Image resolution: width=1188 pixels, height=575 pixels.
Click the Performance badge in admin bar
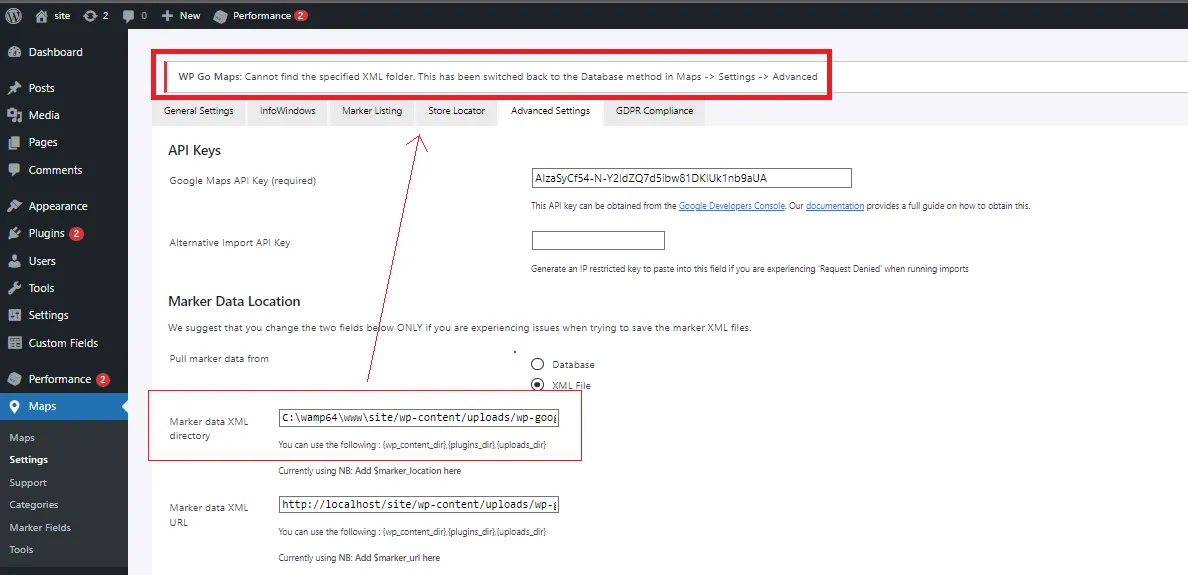point(301,15)
